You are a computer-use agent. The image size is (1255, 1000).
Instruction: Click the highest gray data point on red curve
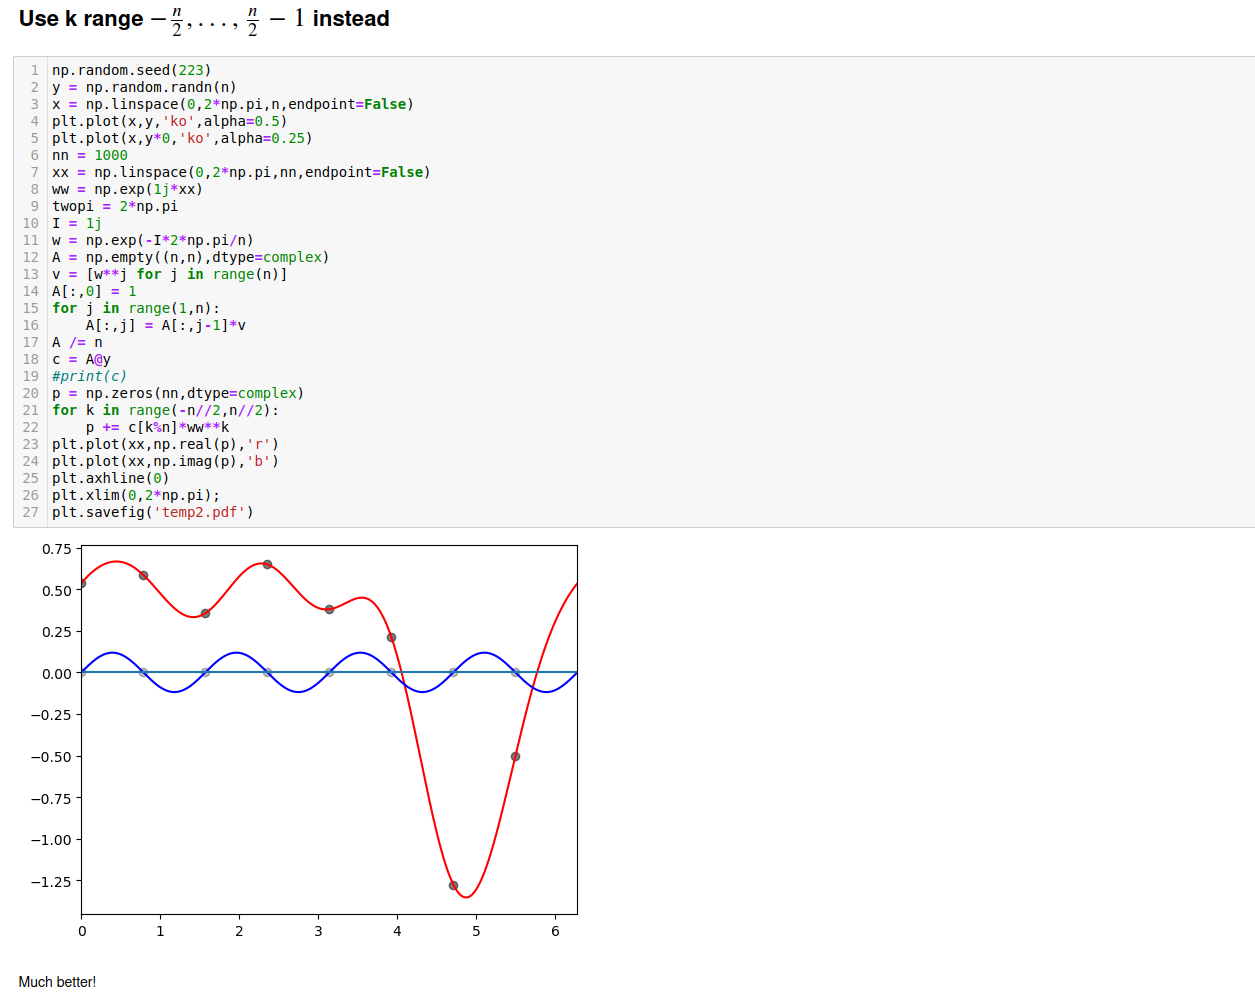267,565
